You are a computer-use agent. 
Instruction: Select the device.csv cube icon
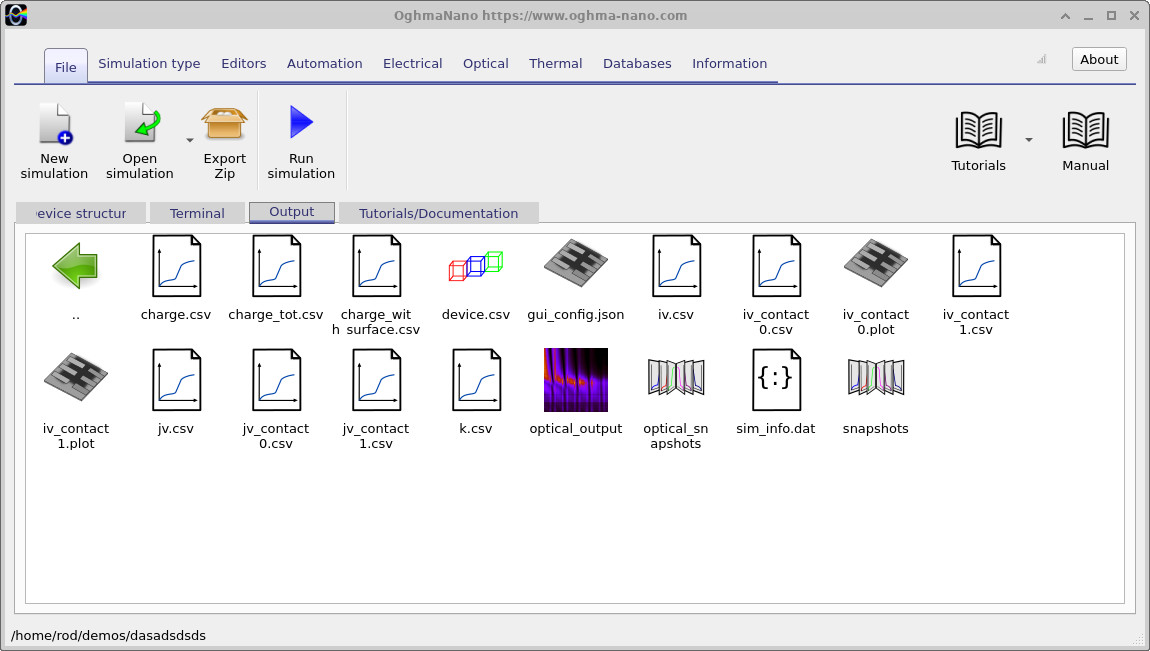click(475, 265)
